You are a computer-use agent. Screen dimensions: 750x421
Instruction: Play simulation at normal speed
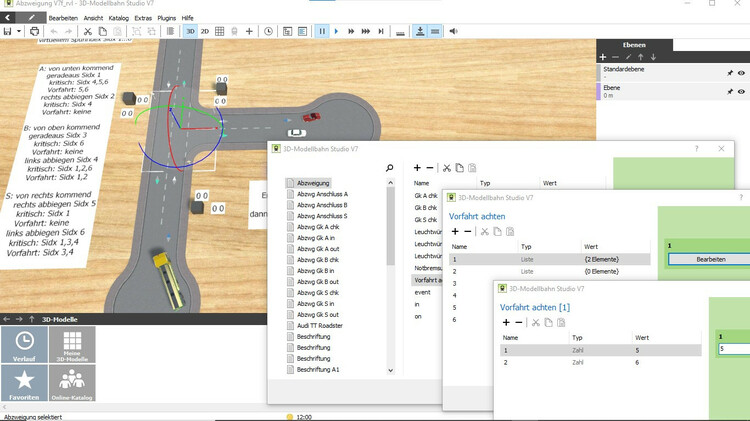(x=336, y=32)
